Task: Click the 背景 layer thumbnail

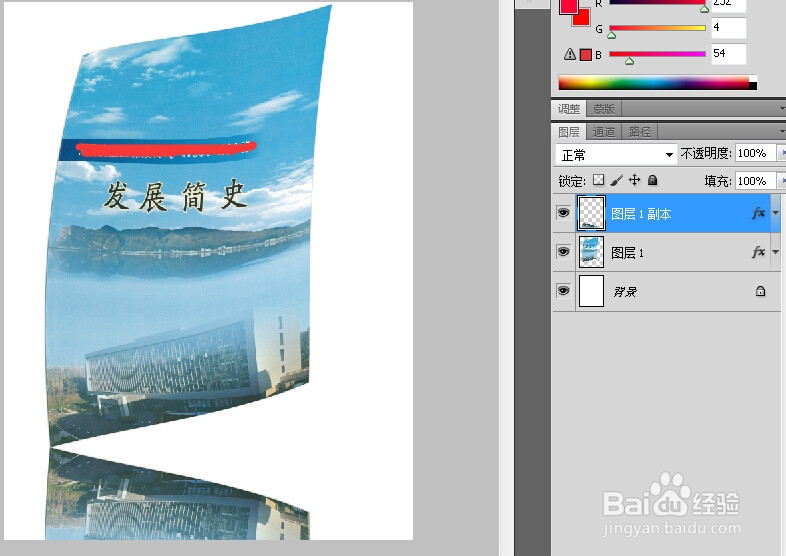Action: point(592,291)
